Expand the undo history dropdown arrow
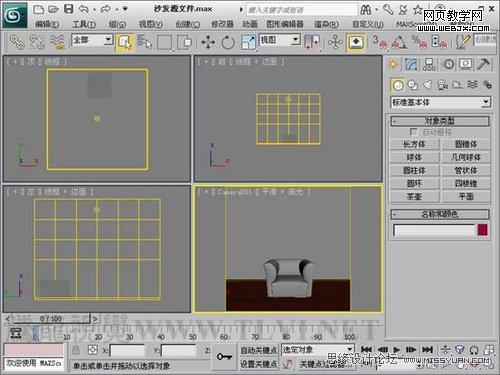Screen dimensions: 500x375 (94, 9)
